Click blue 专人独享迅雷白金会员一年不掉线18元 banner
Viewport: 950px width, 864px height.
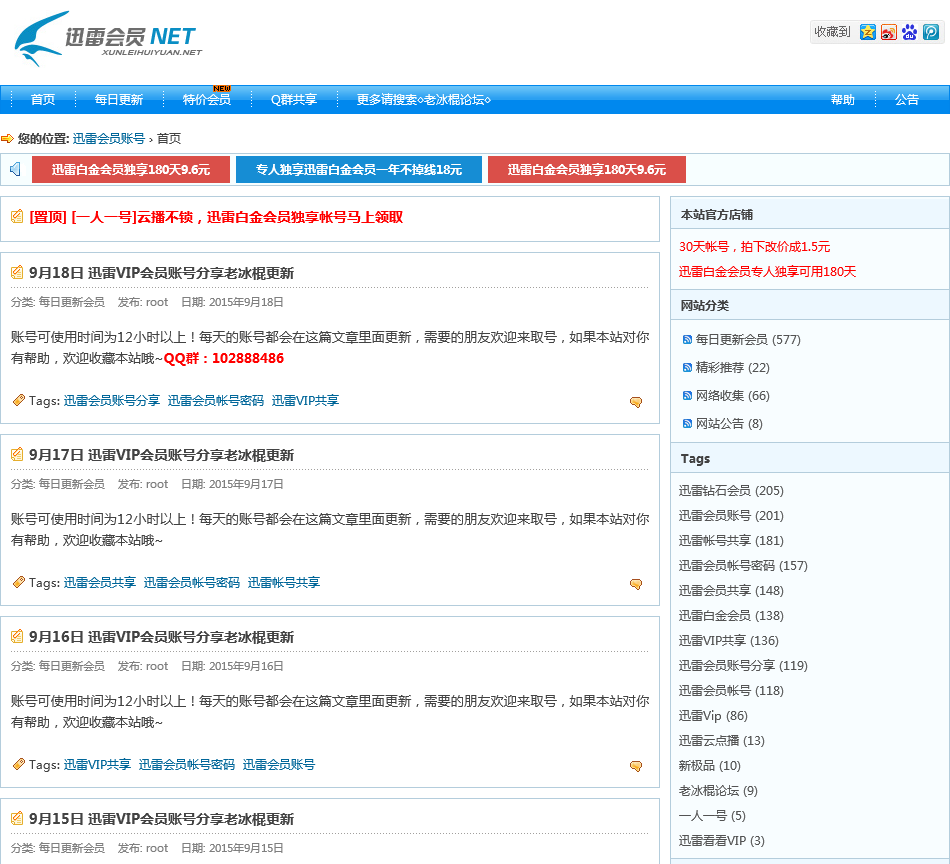pos(359,170)
